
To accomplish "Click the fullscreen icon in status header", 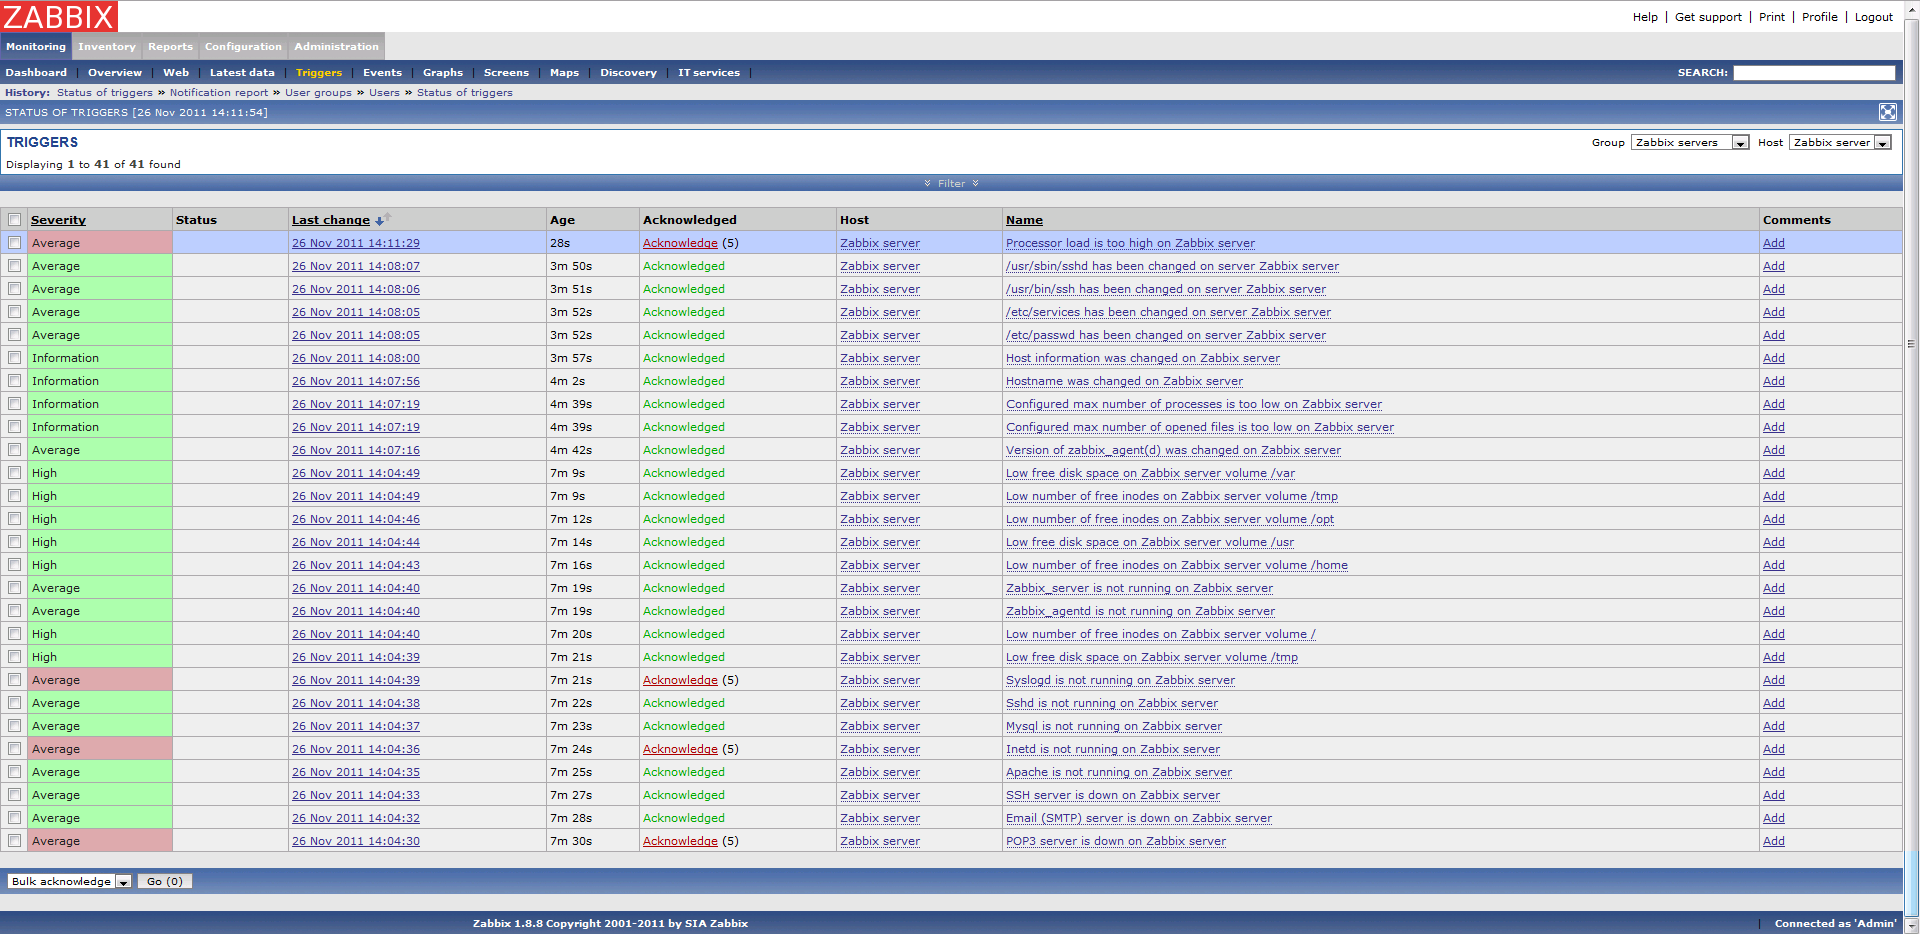I will (1887, 112).
